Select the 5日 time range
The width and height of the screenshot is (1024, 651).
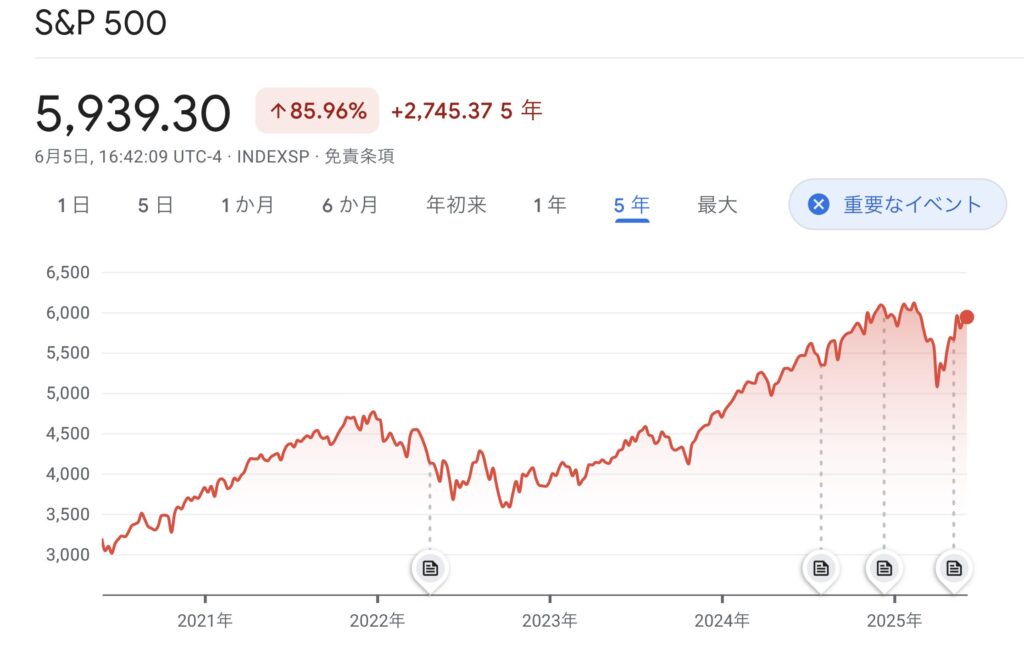[155, 205]
